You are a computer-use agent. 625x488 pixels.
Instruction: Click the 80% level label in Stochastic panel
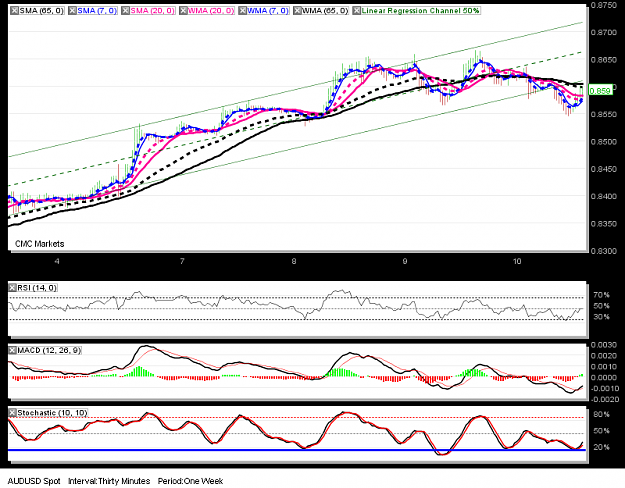pyautogui.click(x=601, y=415)
